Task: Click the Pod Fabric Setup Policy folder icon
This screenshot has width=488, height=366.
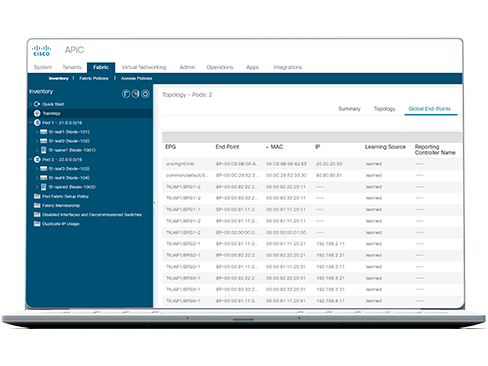Action: pyautogui.click(x=37, y=196)
